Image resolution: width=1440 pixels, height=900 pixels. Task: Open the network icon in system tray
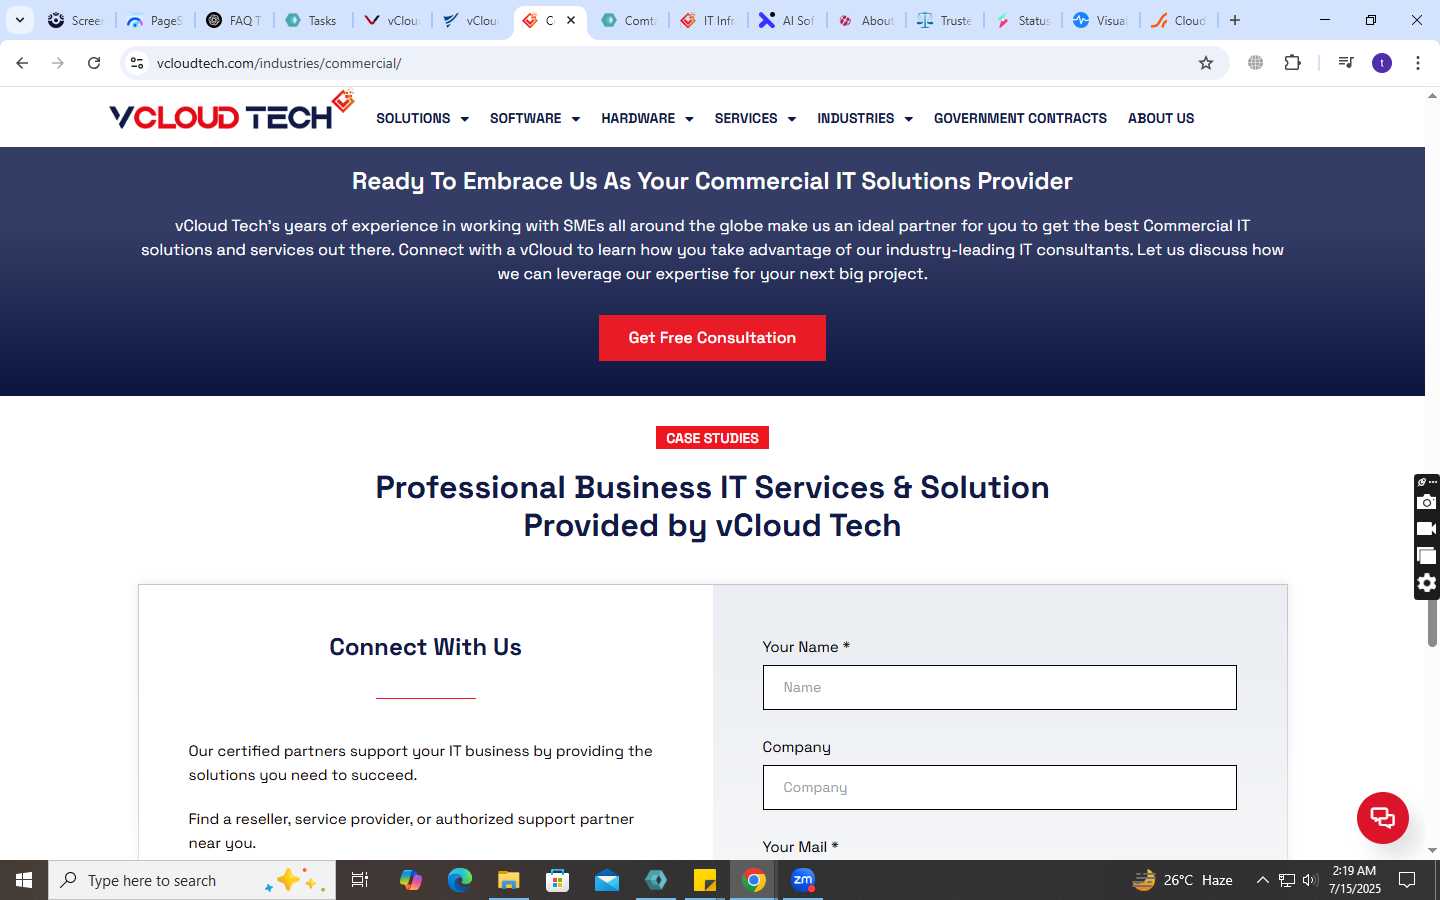1287,880
